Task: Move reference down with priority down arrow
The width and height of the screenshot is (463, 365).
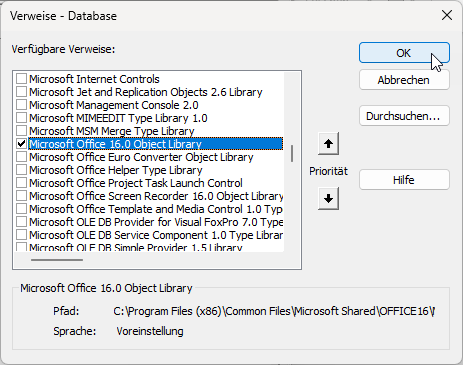Action: pyautogui.click(x=328, y=199)
